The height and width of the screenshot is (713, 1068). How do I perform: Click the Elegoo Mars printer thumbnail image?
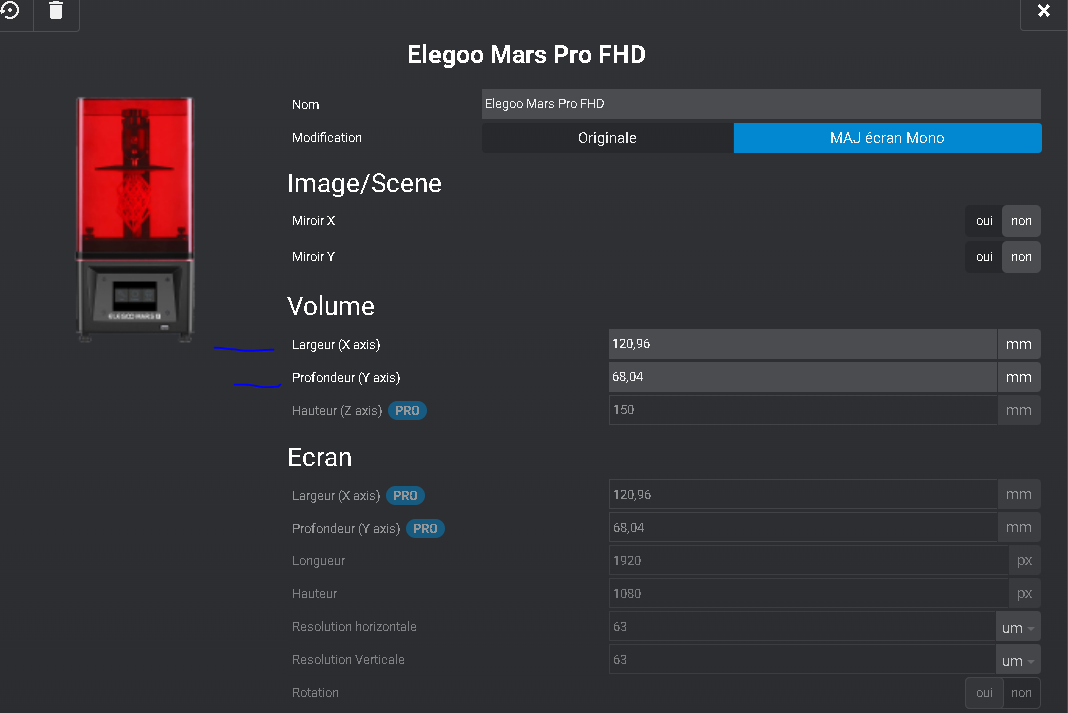tap(135, 219)
